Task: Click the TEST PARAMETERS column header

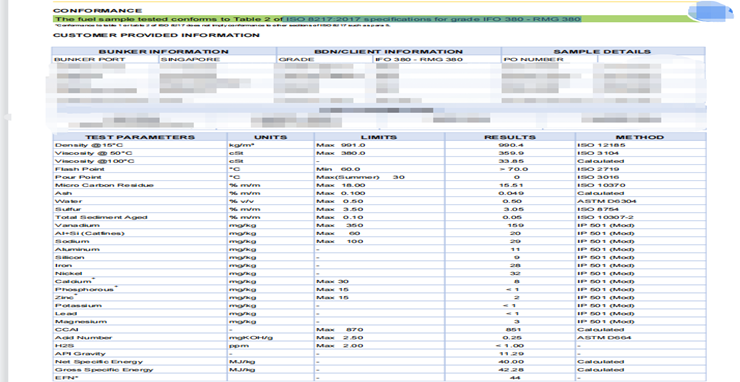Action: pos(140,137)
